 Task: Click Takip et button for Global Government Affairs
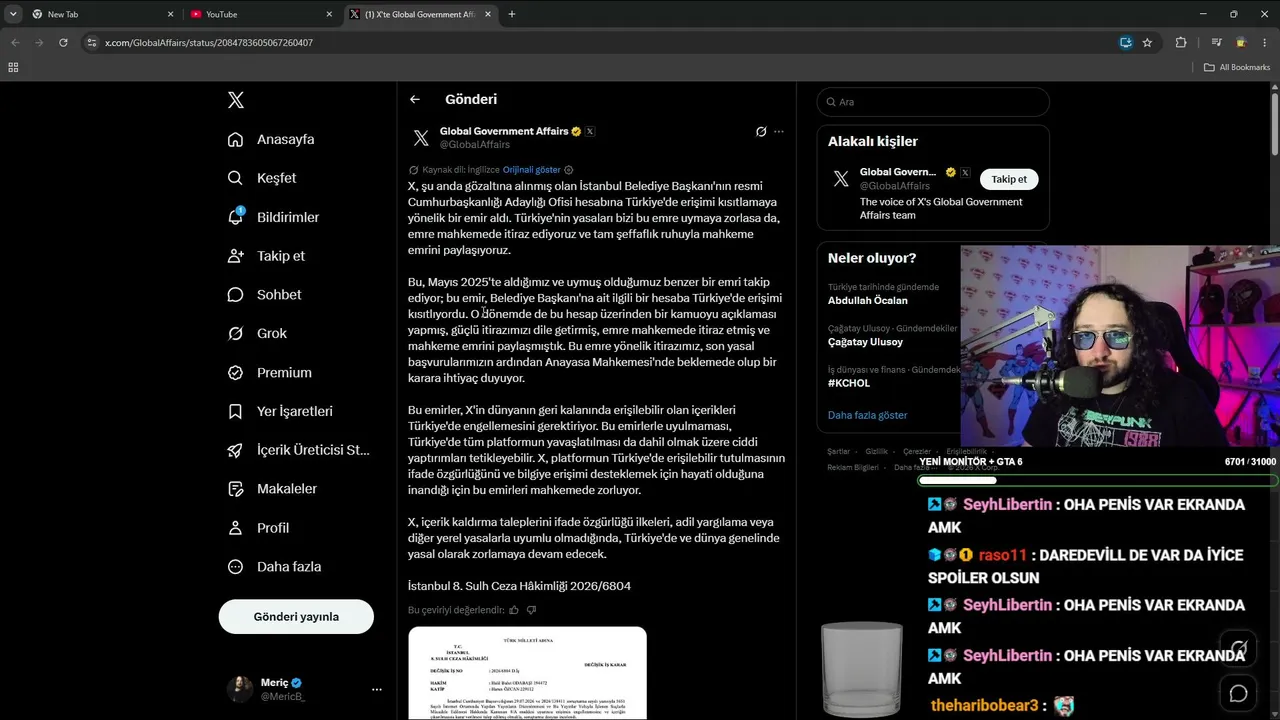(x=1009, y=179)
